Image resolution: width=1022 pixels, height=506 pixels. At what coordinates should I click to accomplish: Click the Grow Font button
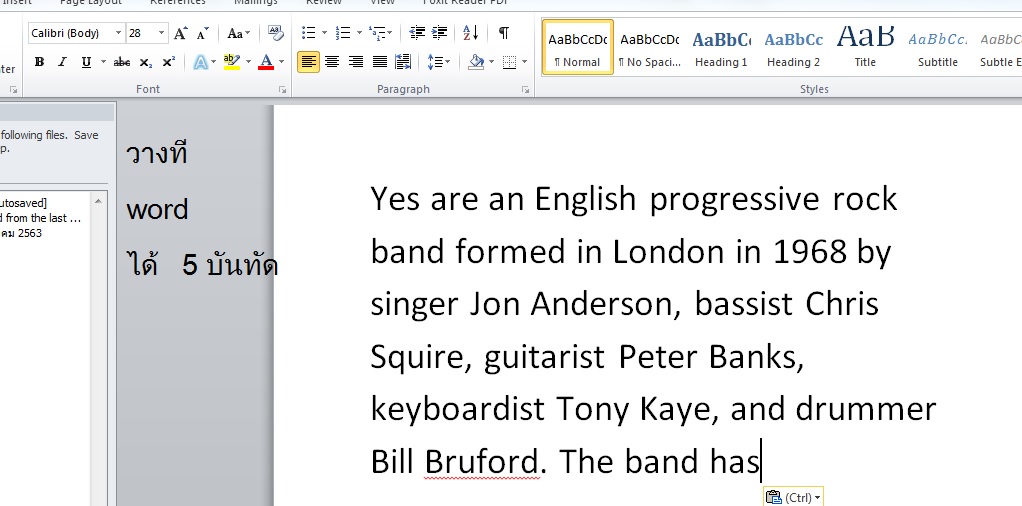click(x=181, y=33)
